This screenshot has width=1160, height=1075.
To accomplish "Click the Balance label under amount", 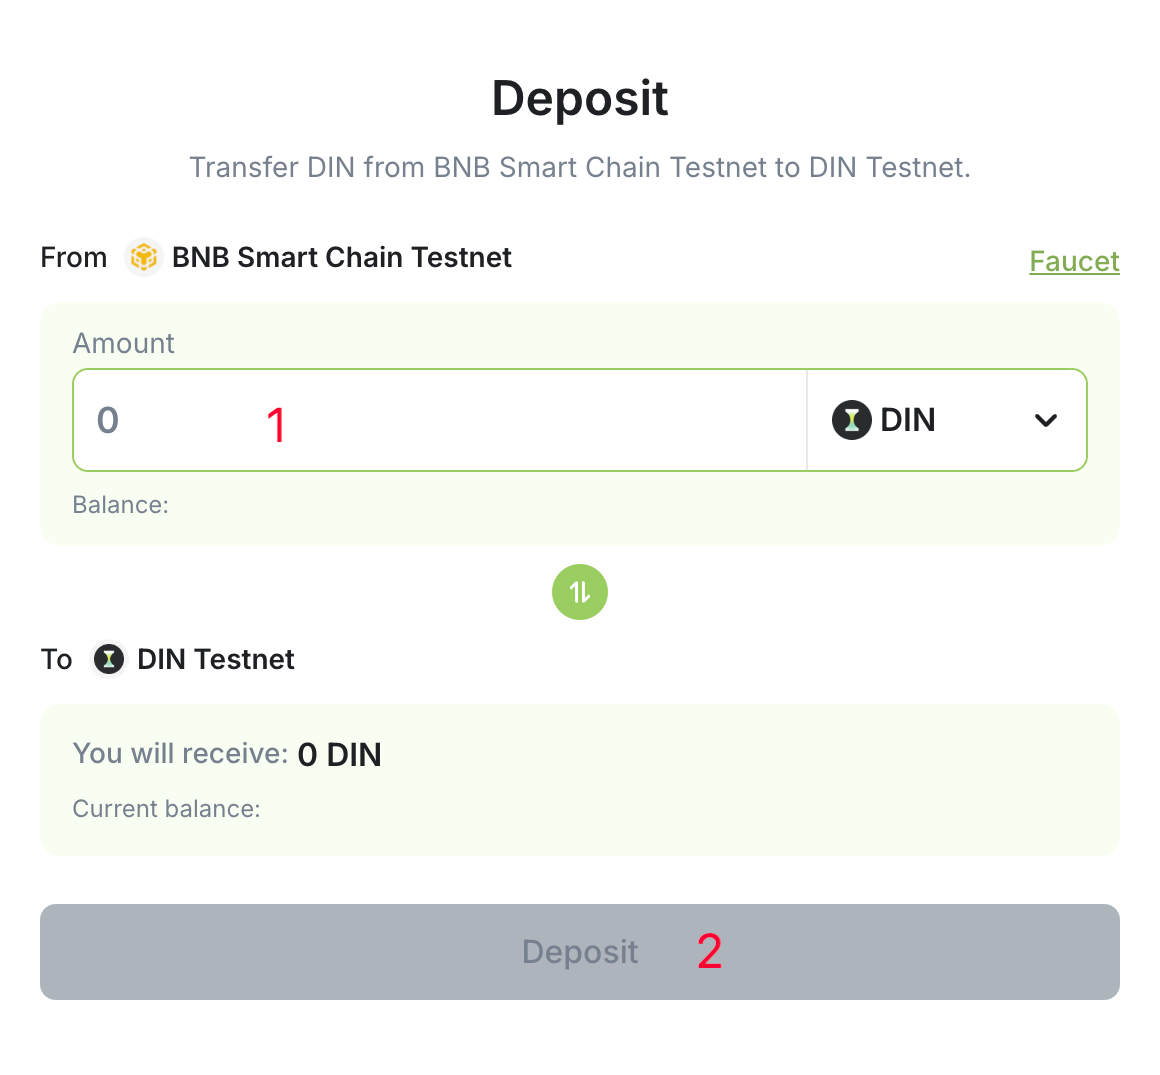I will [x=121, y=505].
